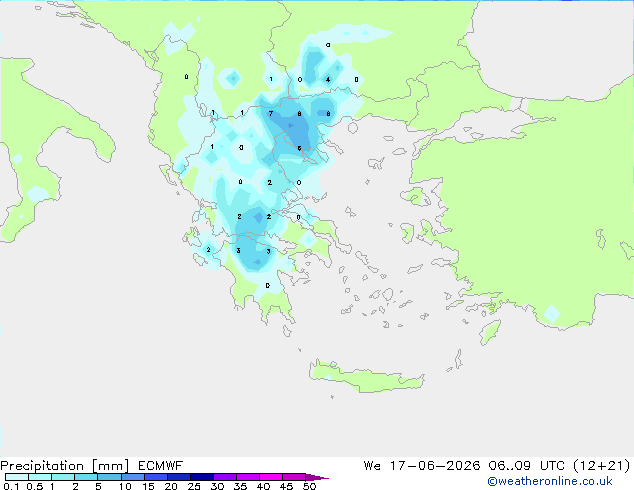Image resolution: width=634 pixels, height=490 pixels.
Task: Pick the 15–20 mm legend swatch
Action: [155, 477]
